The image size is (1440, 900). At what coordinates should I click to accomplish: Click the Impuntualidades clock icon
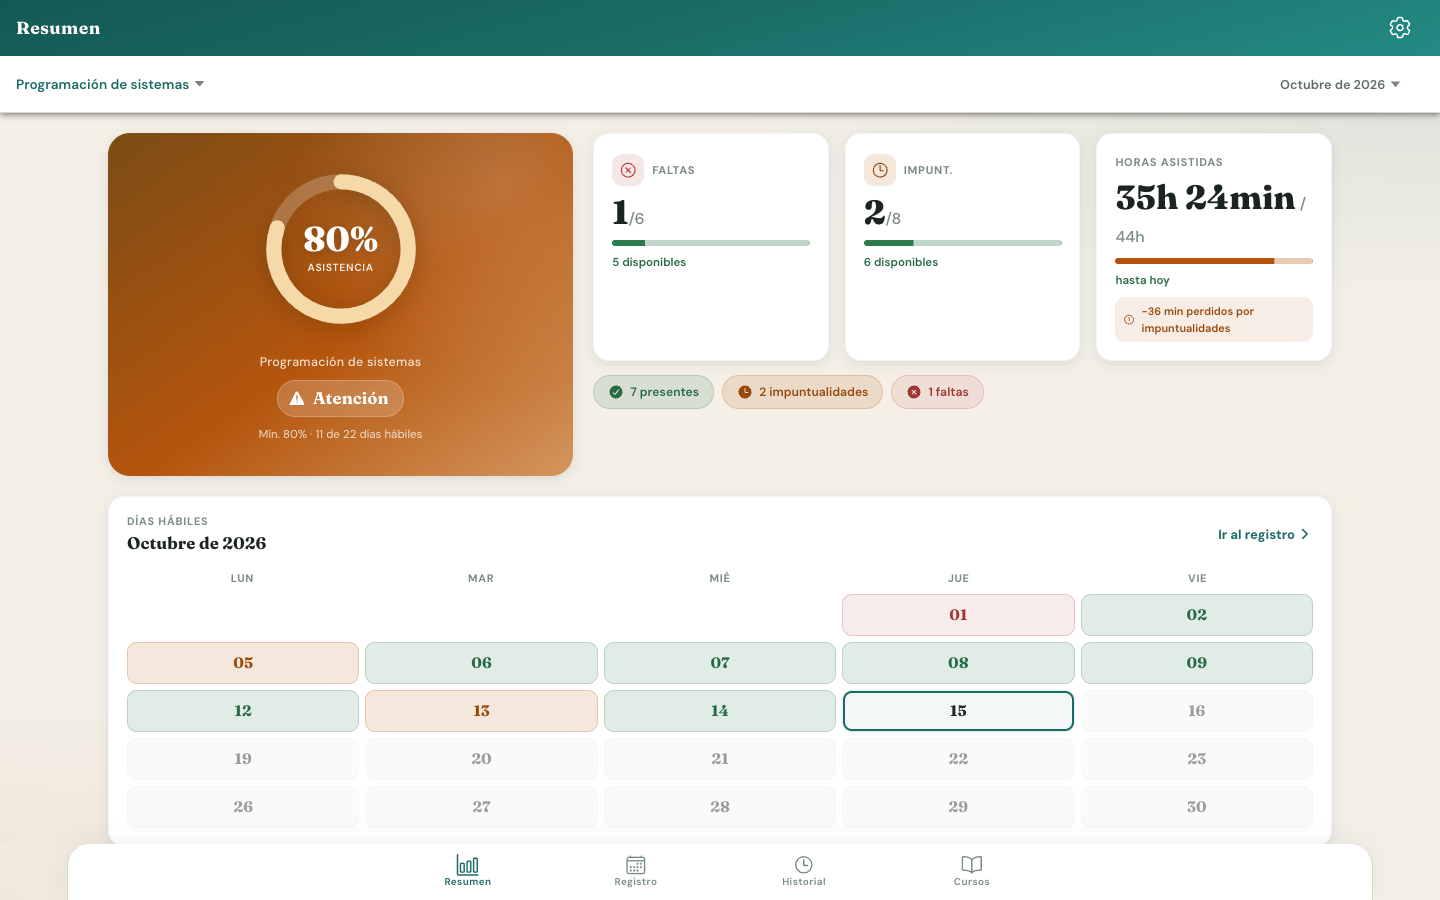(x=880, y=170)
